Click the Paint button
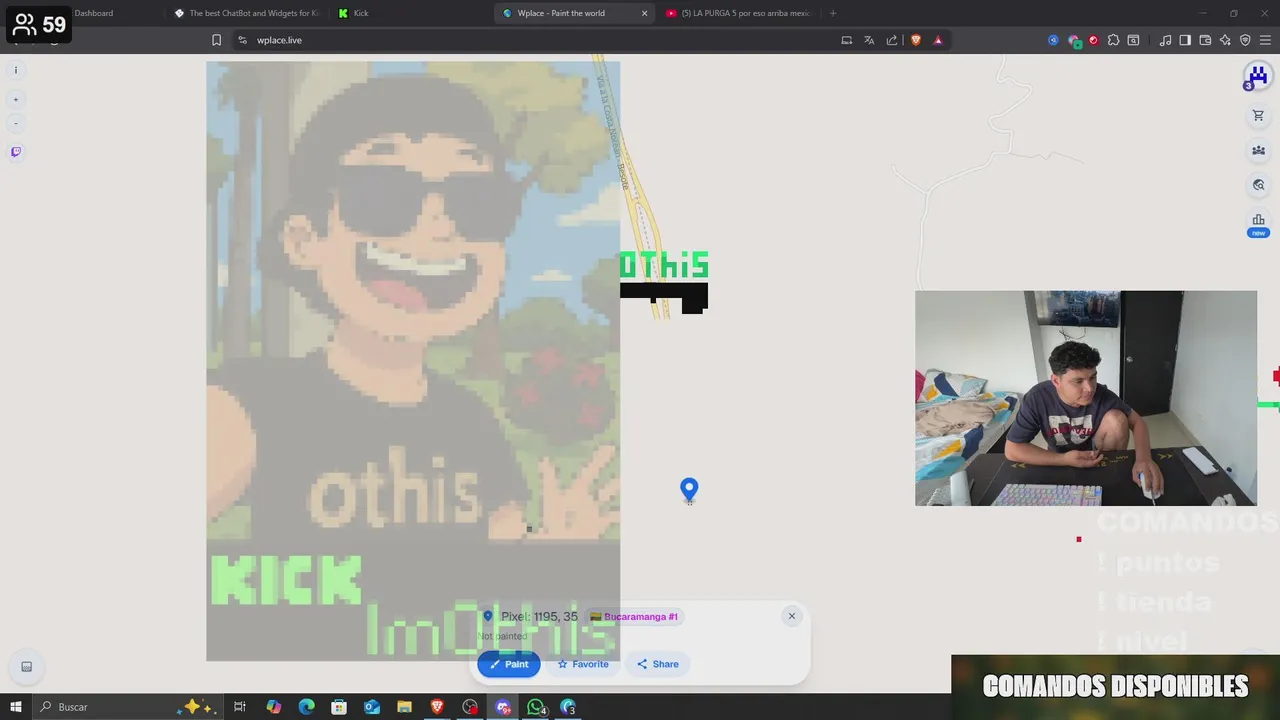 pos(509,664)
